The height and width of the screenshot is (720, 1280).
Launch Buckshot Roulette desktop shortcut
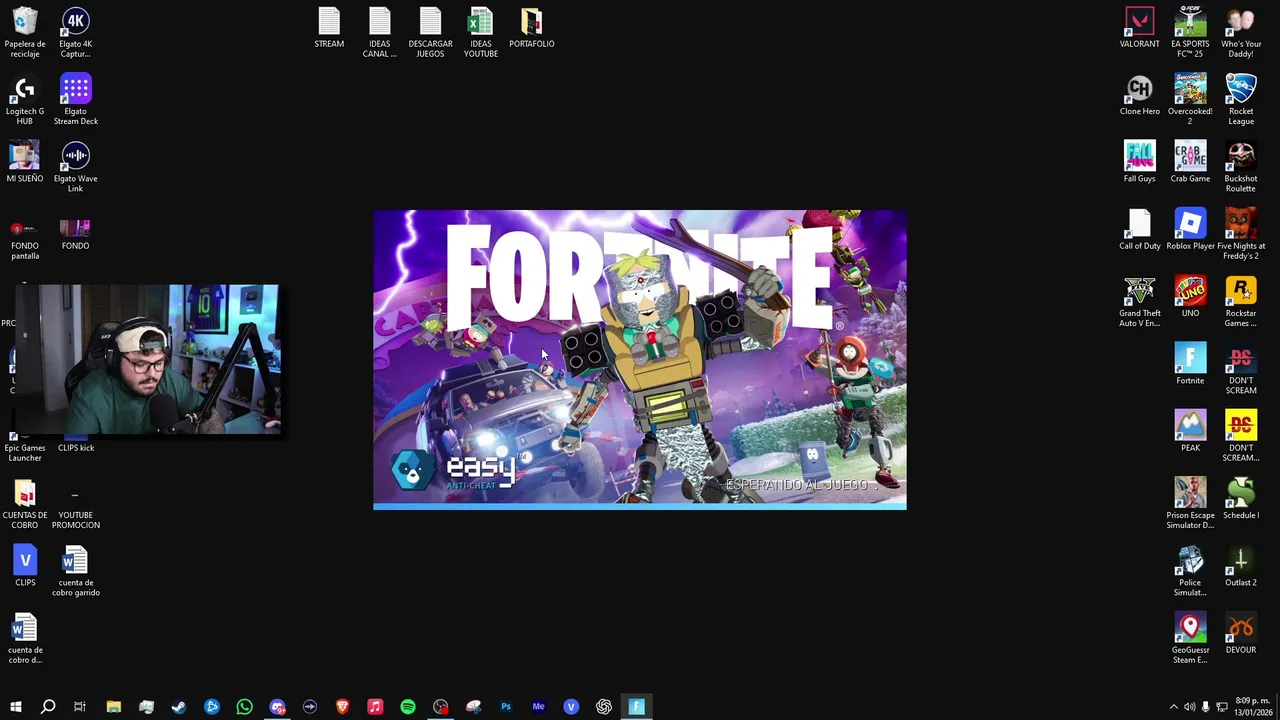[1241, 167]
